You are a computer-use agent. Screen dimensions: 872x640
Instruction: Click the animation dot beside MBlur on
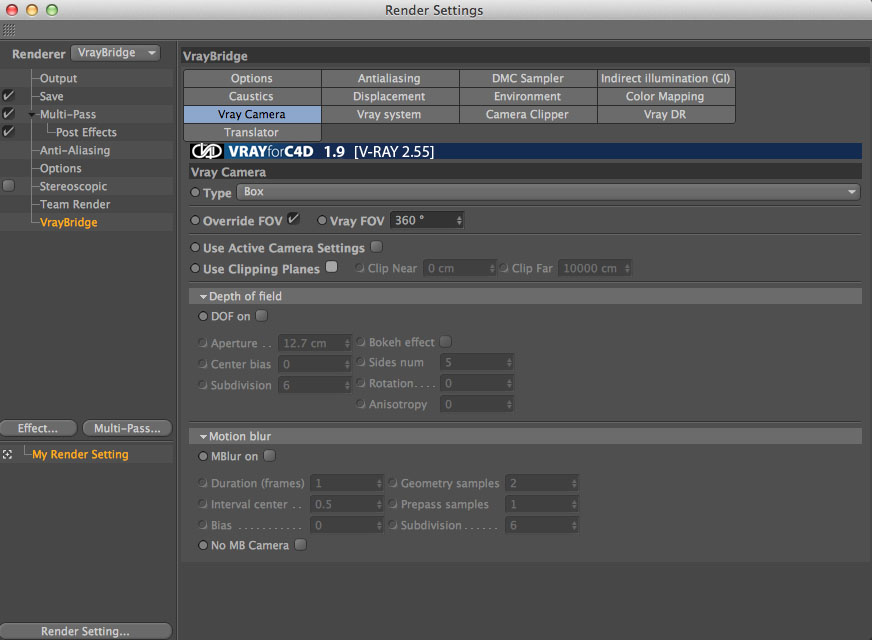click(x=203, y=456)
